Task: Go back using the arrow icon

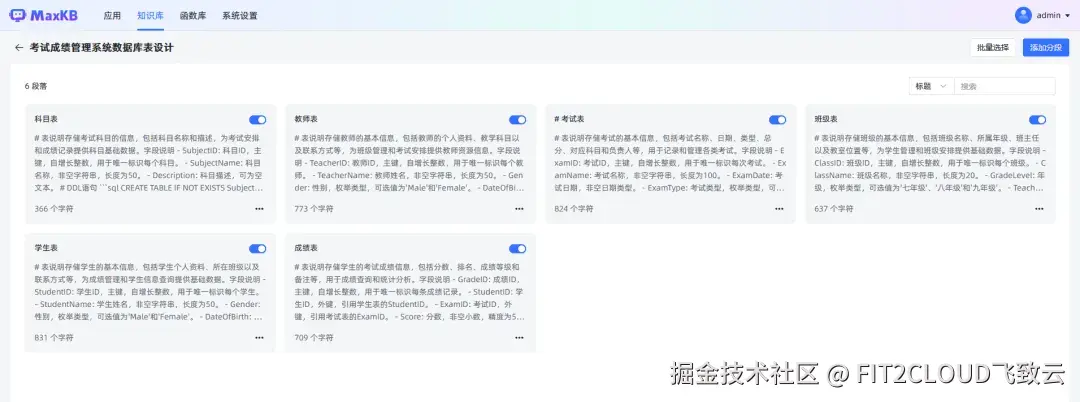Action: click(19, 47)
